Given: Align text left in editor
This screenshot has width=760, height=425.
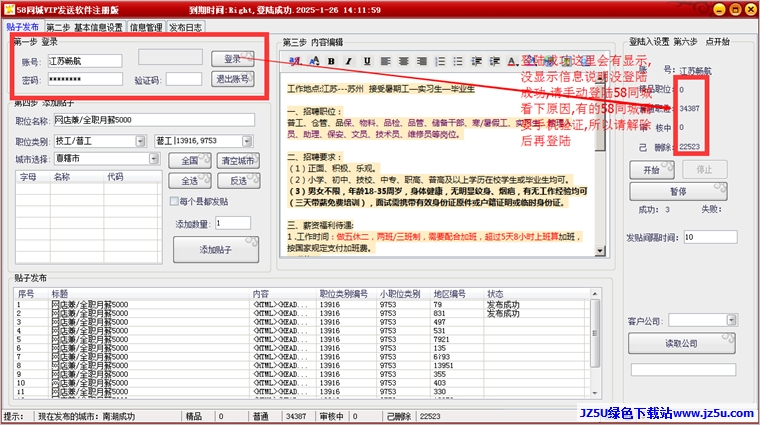Looking at the screenshot, I should (x=385, y=61).
